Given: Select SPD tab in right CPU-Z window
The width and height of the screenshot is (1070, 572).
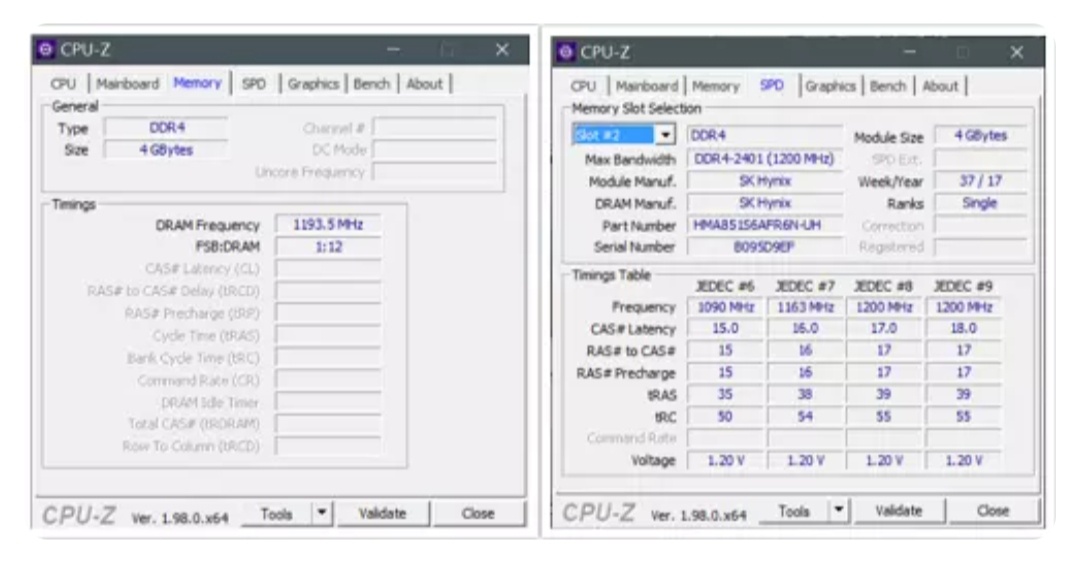Looking at the screenshot, I should coord(772,85).
